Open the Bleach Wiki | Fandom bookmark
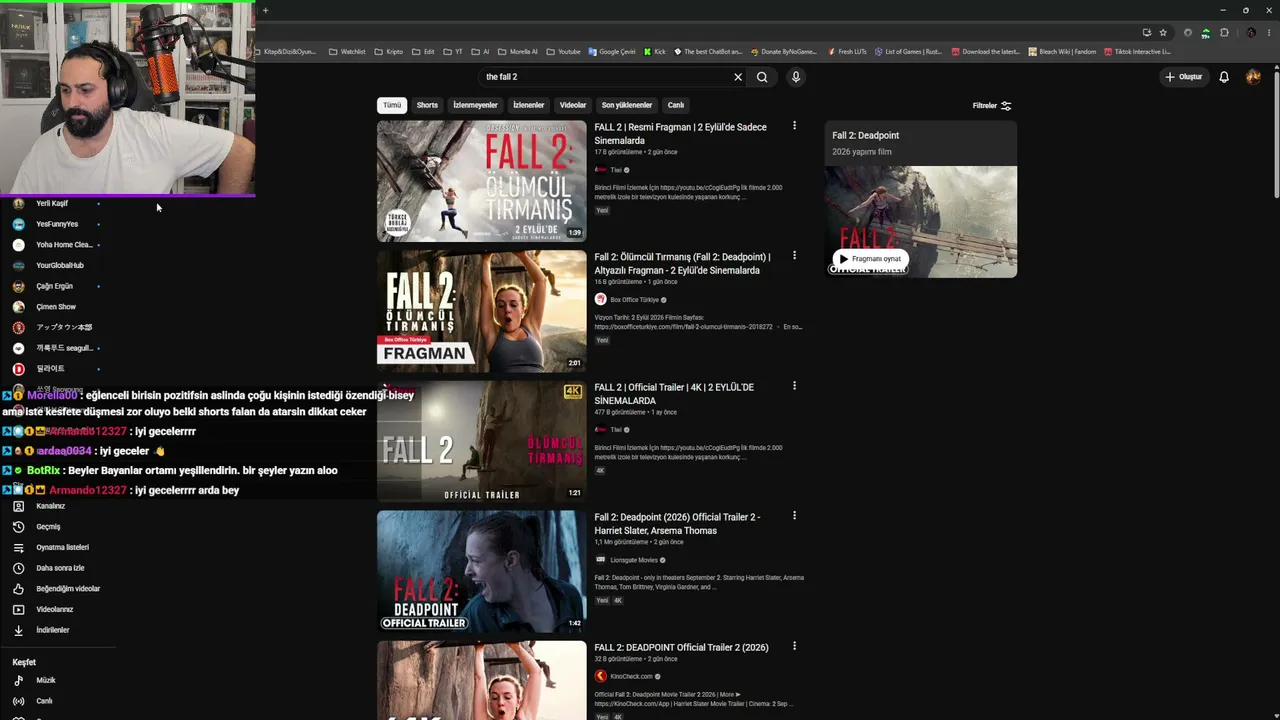 pyautogui.click(x=1062, y=52)
